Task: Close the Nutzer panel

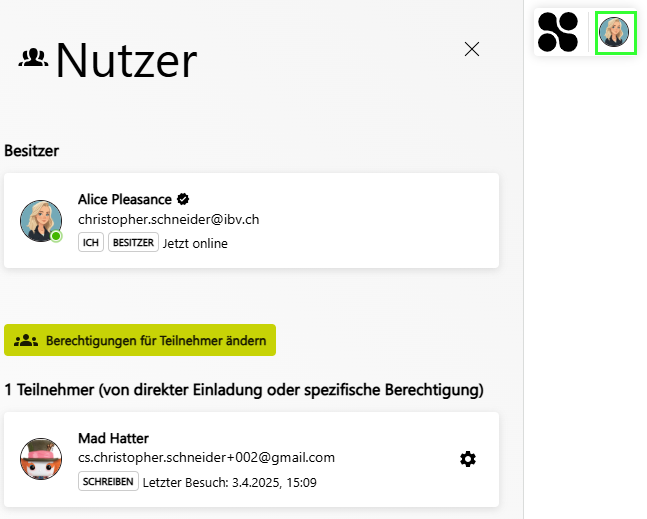Action: pos(472,49)
